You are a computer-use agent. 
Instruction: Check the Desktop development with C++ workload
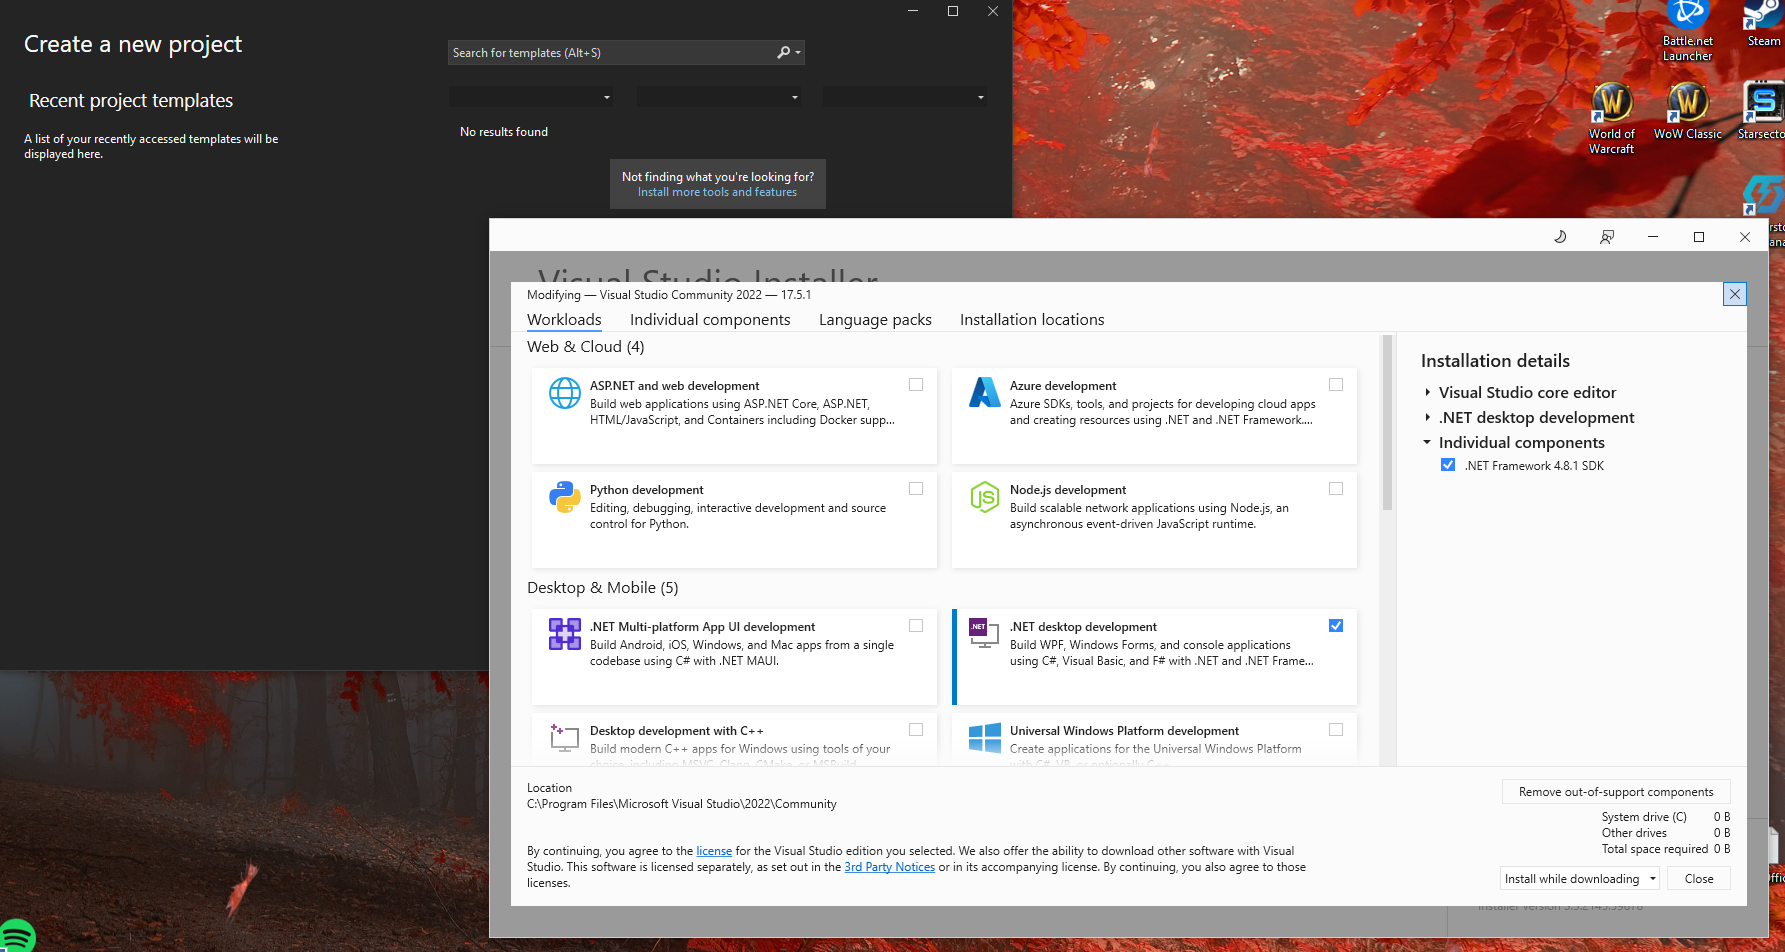coord(916,730)
